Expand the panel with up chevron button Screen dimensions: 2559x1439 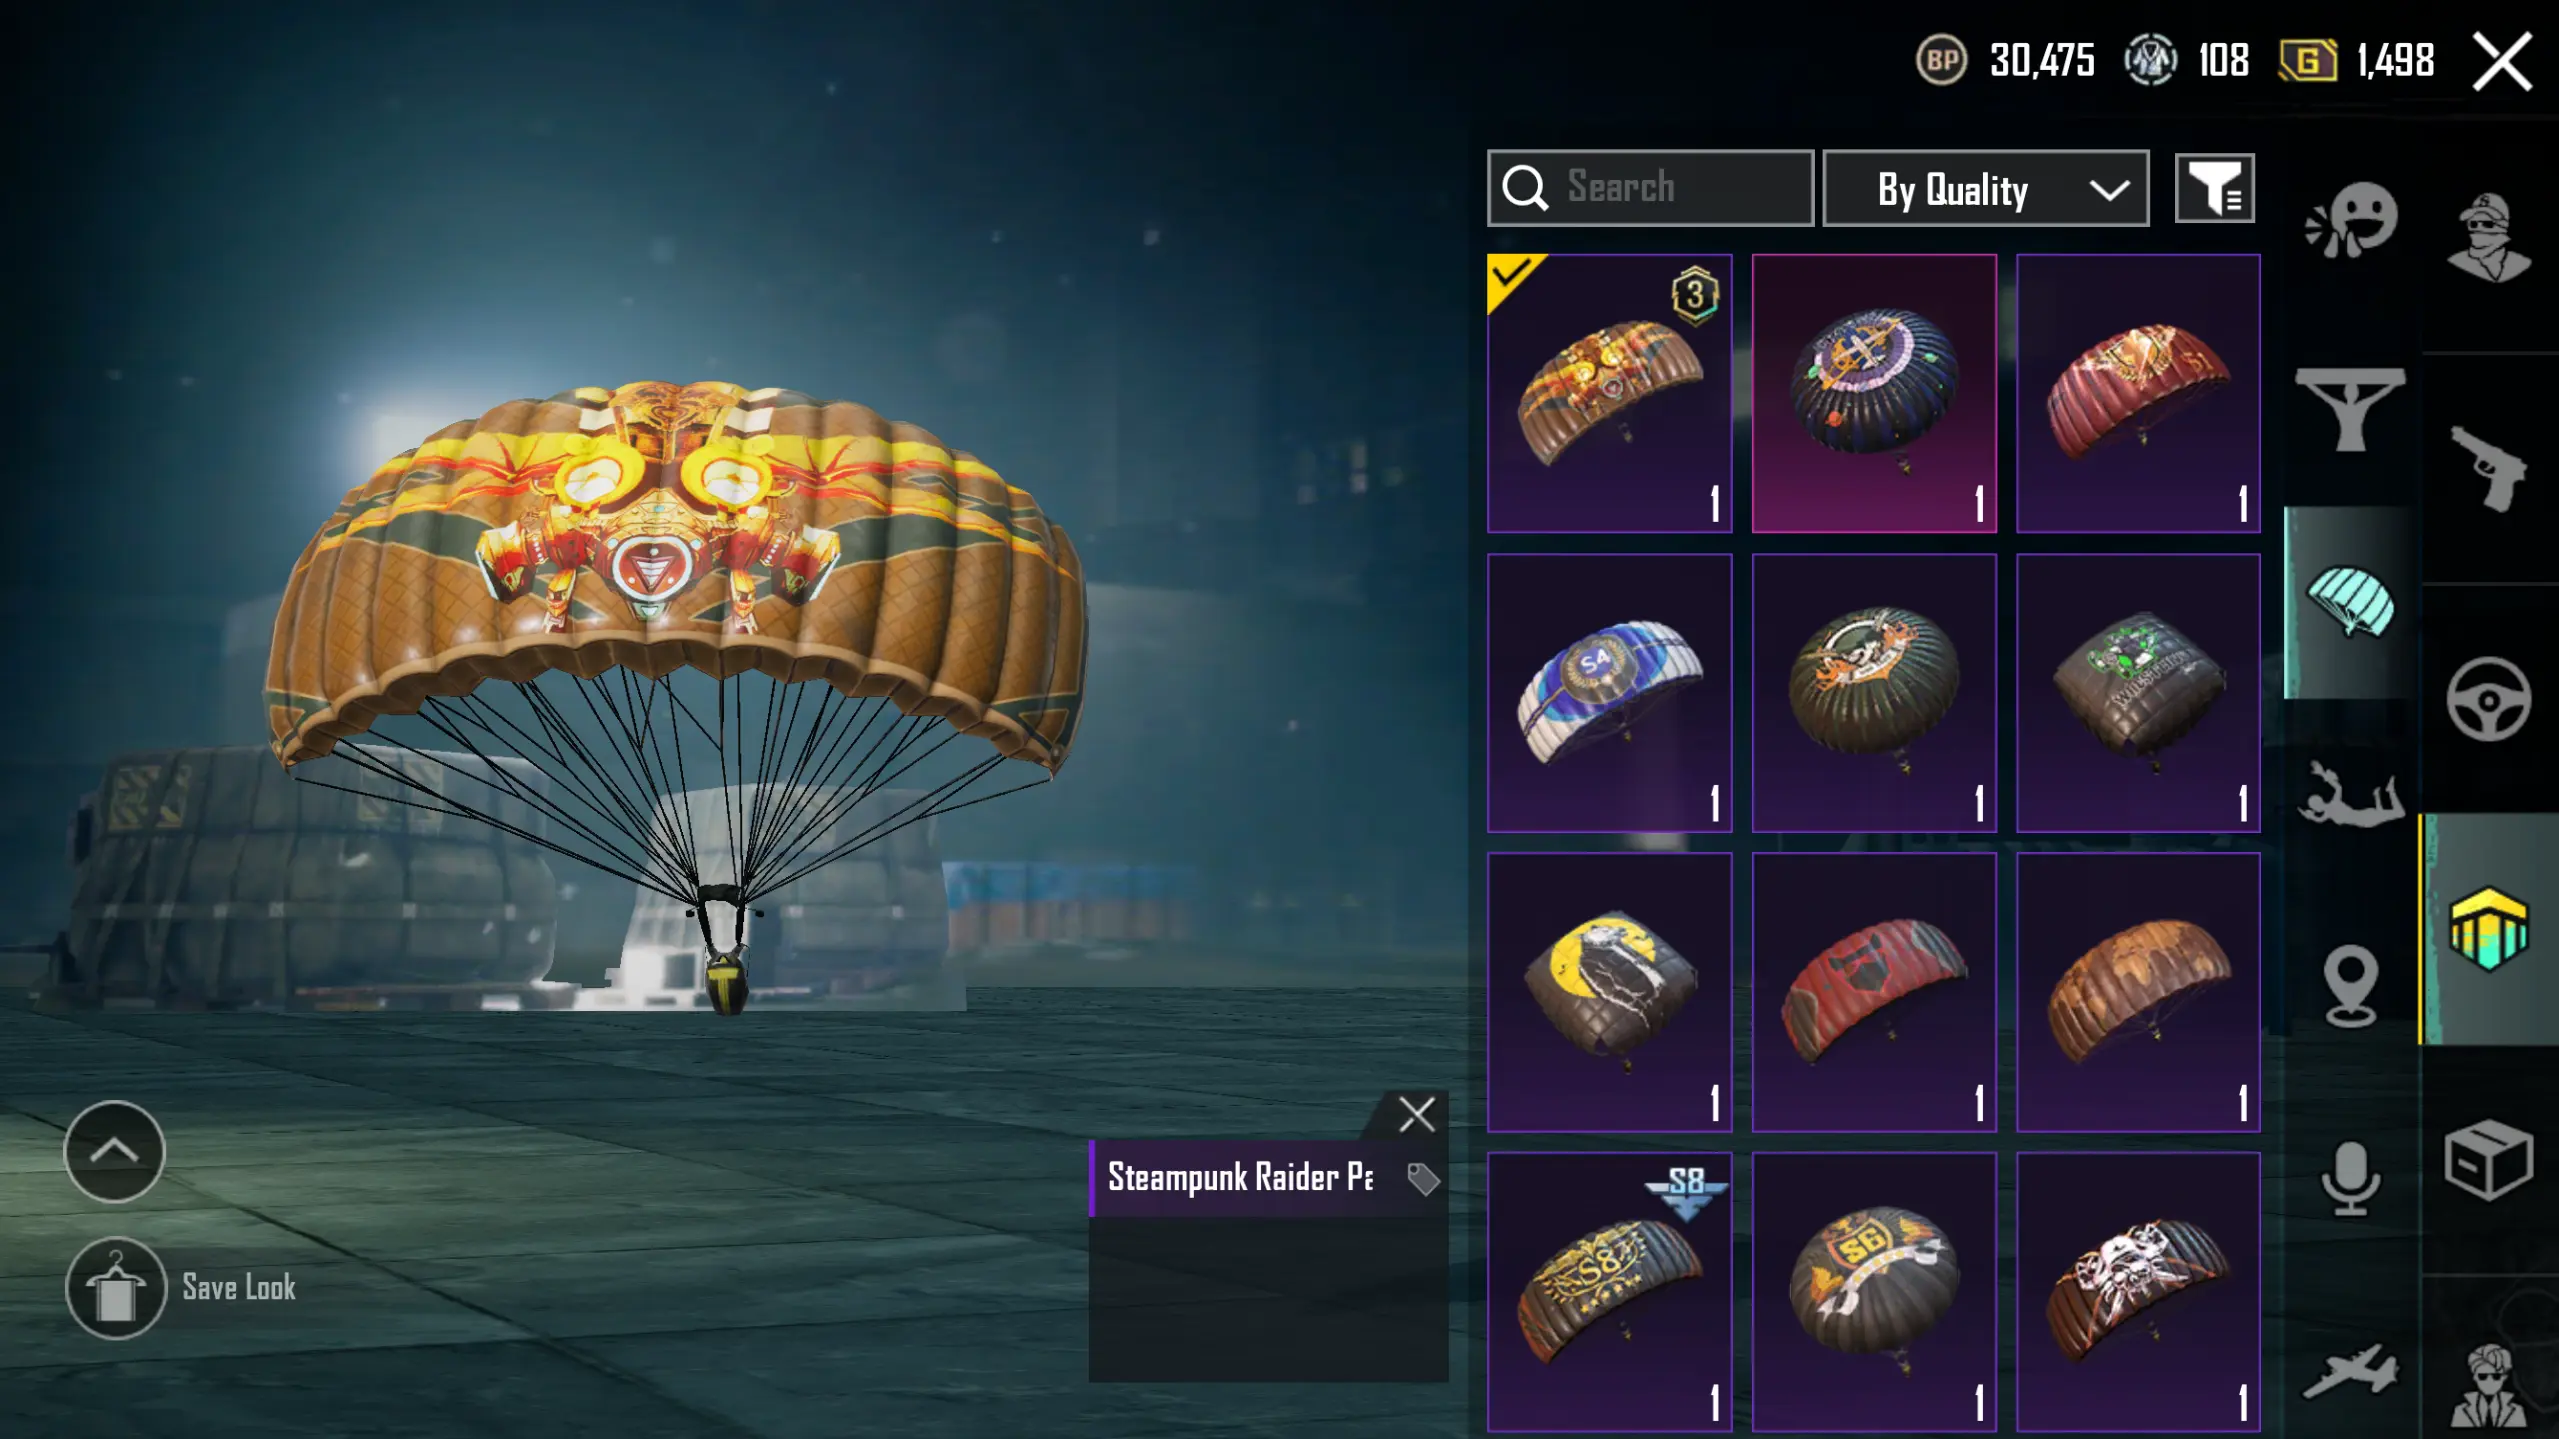tap(114, 1151)
